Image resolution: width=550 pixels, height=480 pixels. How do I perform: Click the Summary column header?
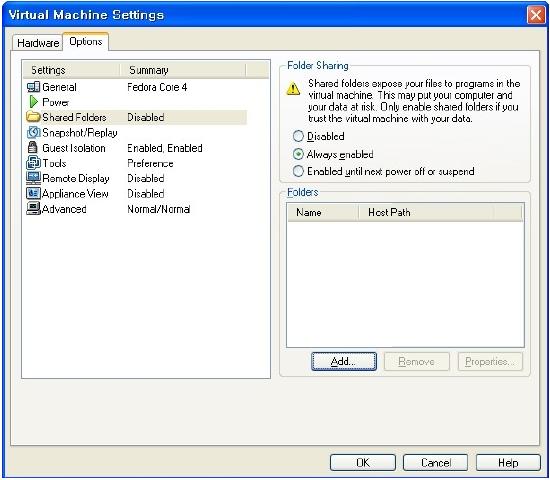[x=183, y=70]
